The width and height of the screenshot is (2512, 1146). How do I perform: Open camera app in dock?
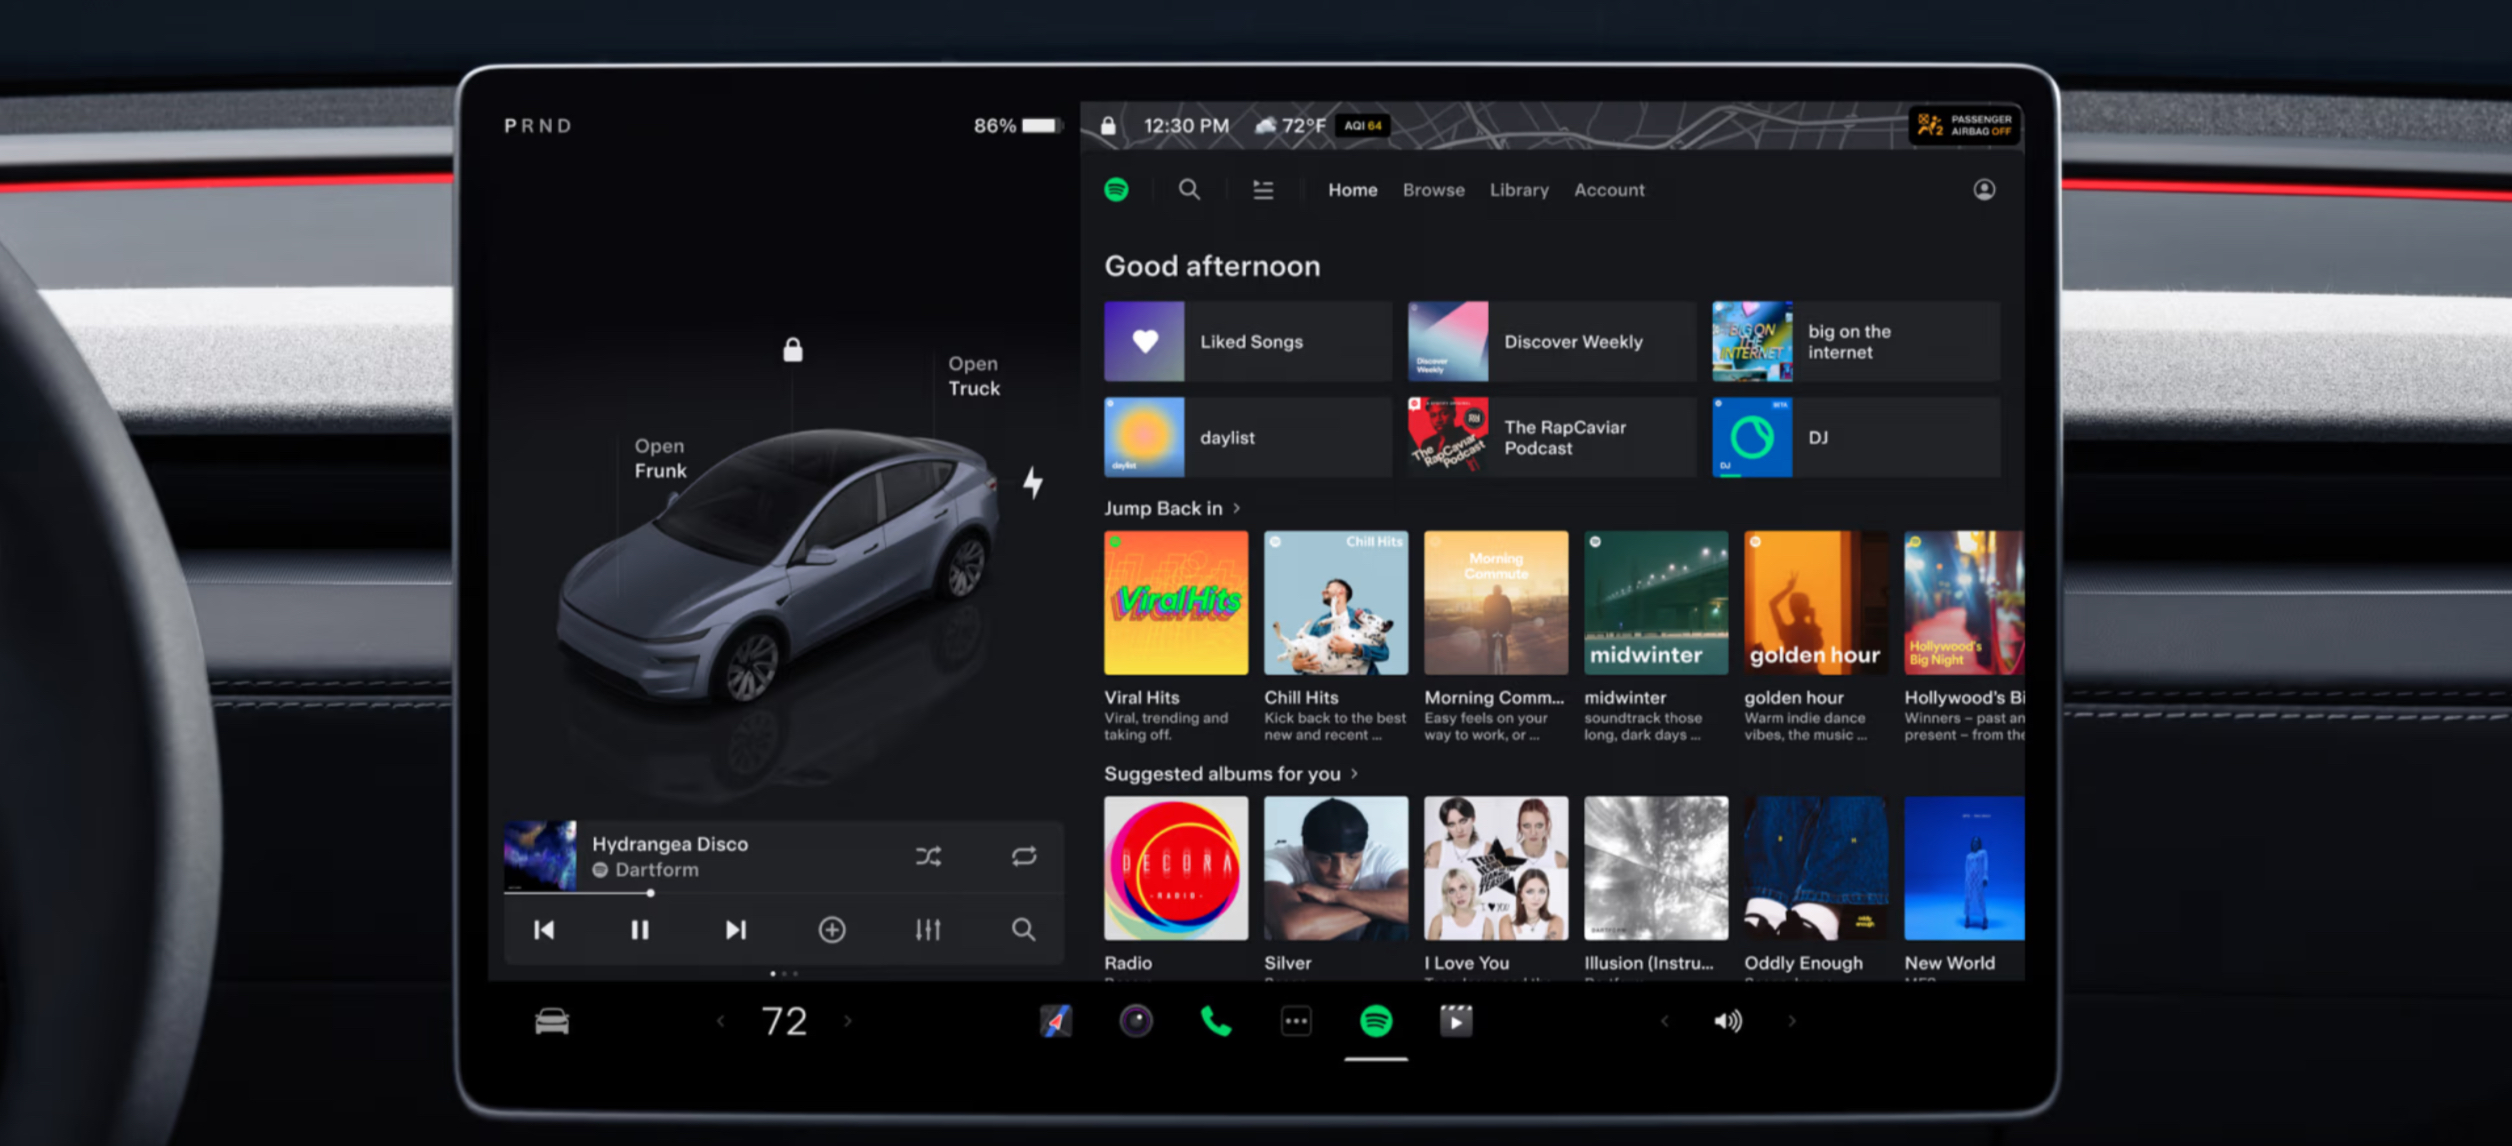1136,1021
